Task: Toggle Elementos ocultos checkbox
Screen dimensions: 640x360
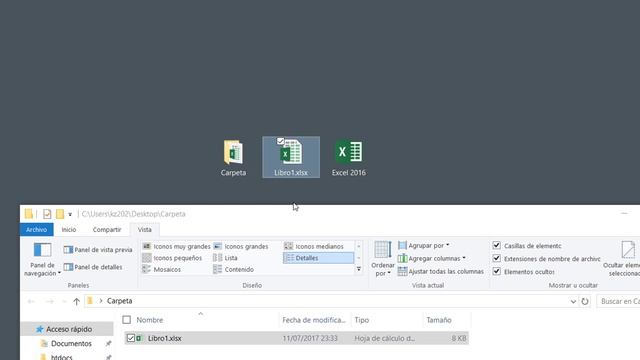Action: 496,271
